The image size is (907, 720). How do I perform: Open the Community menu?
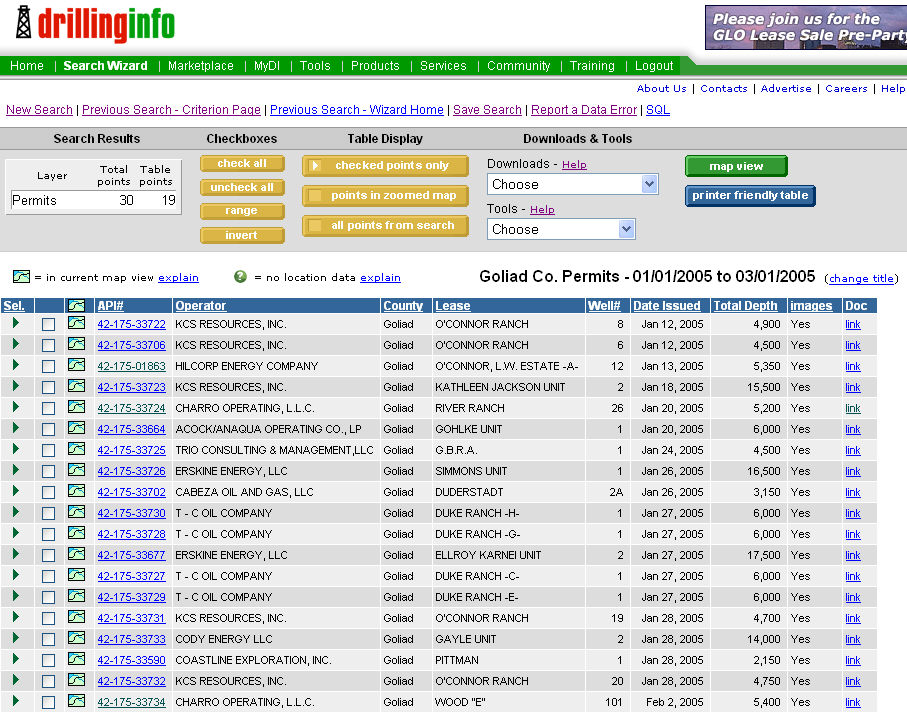[518, 66]
